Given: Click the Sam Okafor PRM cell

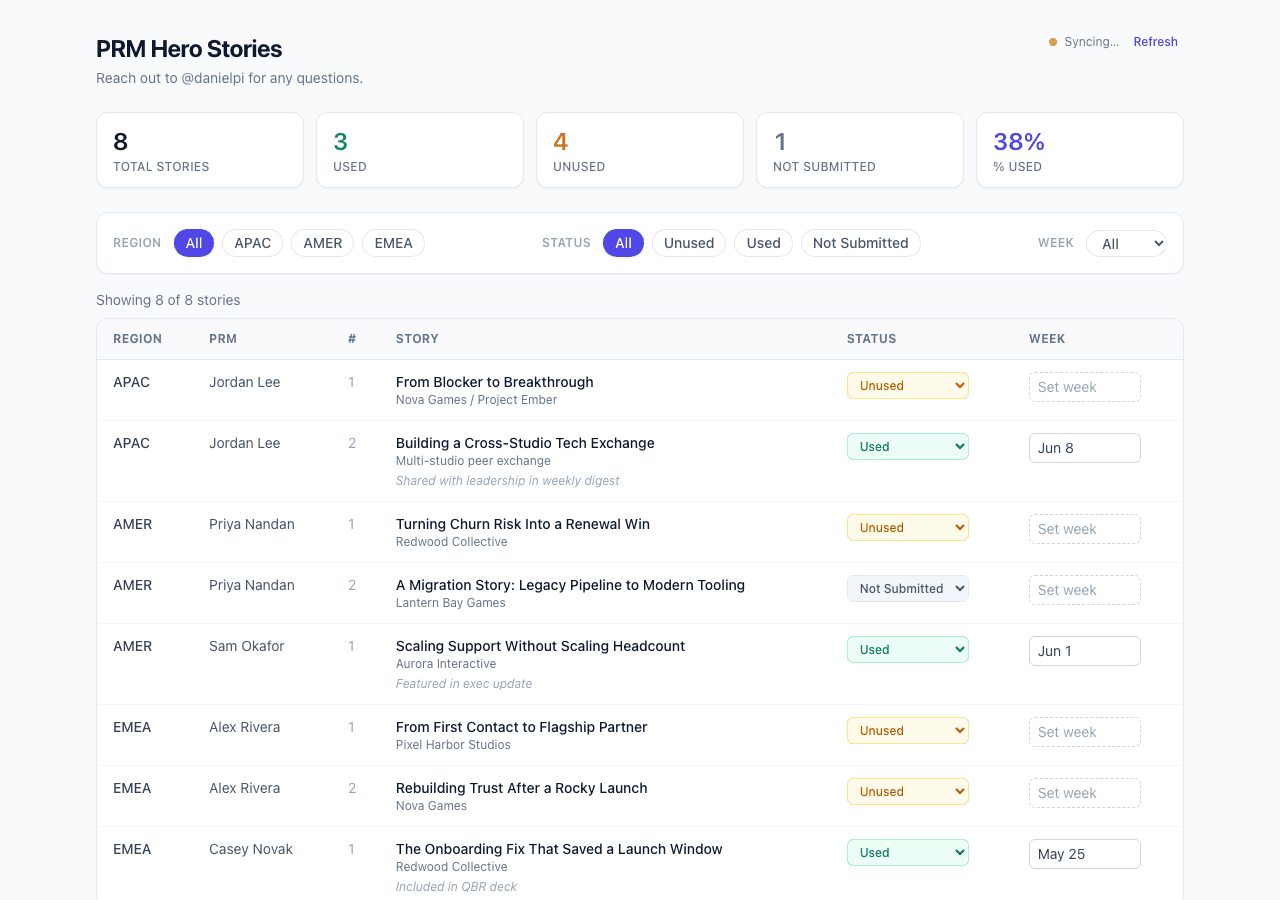Looking at the screenshot, I should coord(247,646).
